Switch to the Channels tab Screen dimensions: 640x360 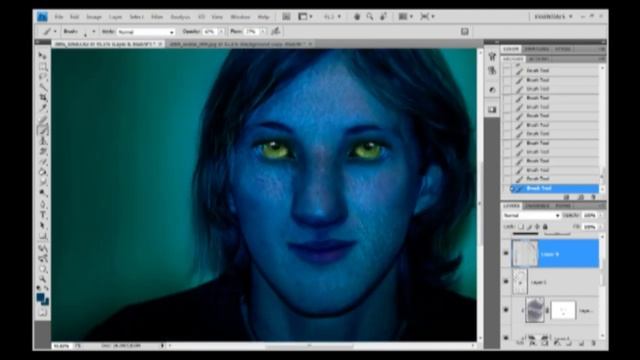pyautogui.click(x=537, y=206)
